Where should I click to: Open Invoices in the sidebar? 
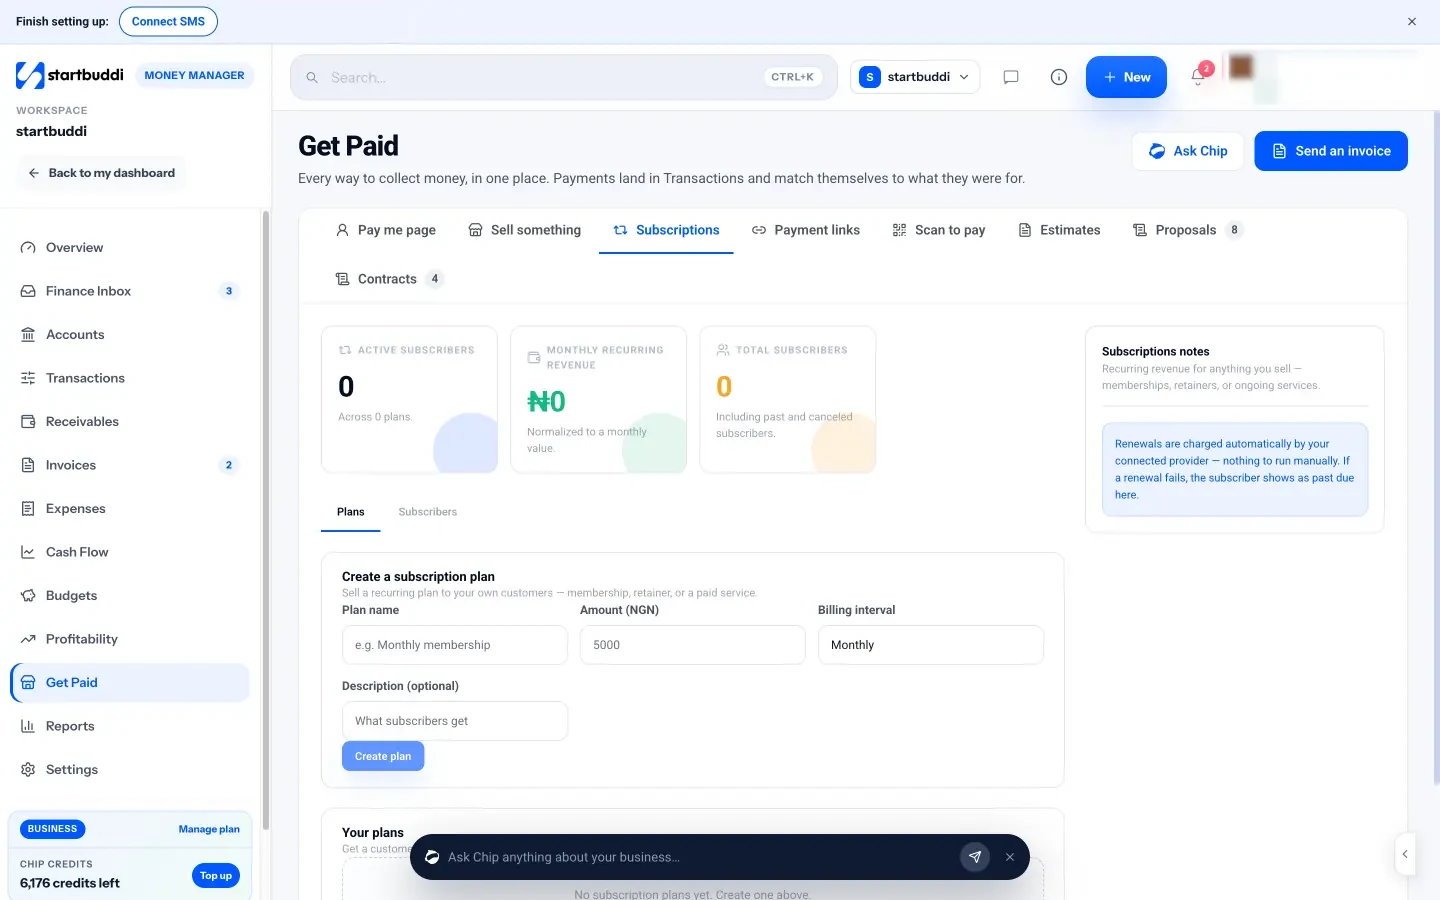(x=130, y=465)
